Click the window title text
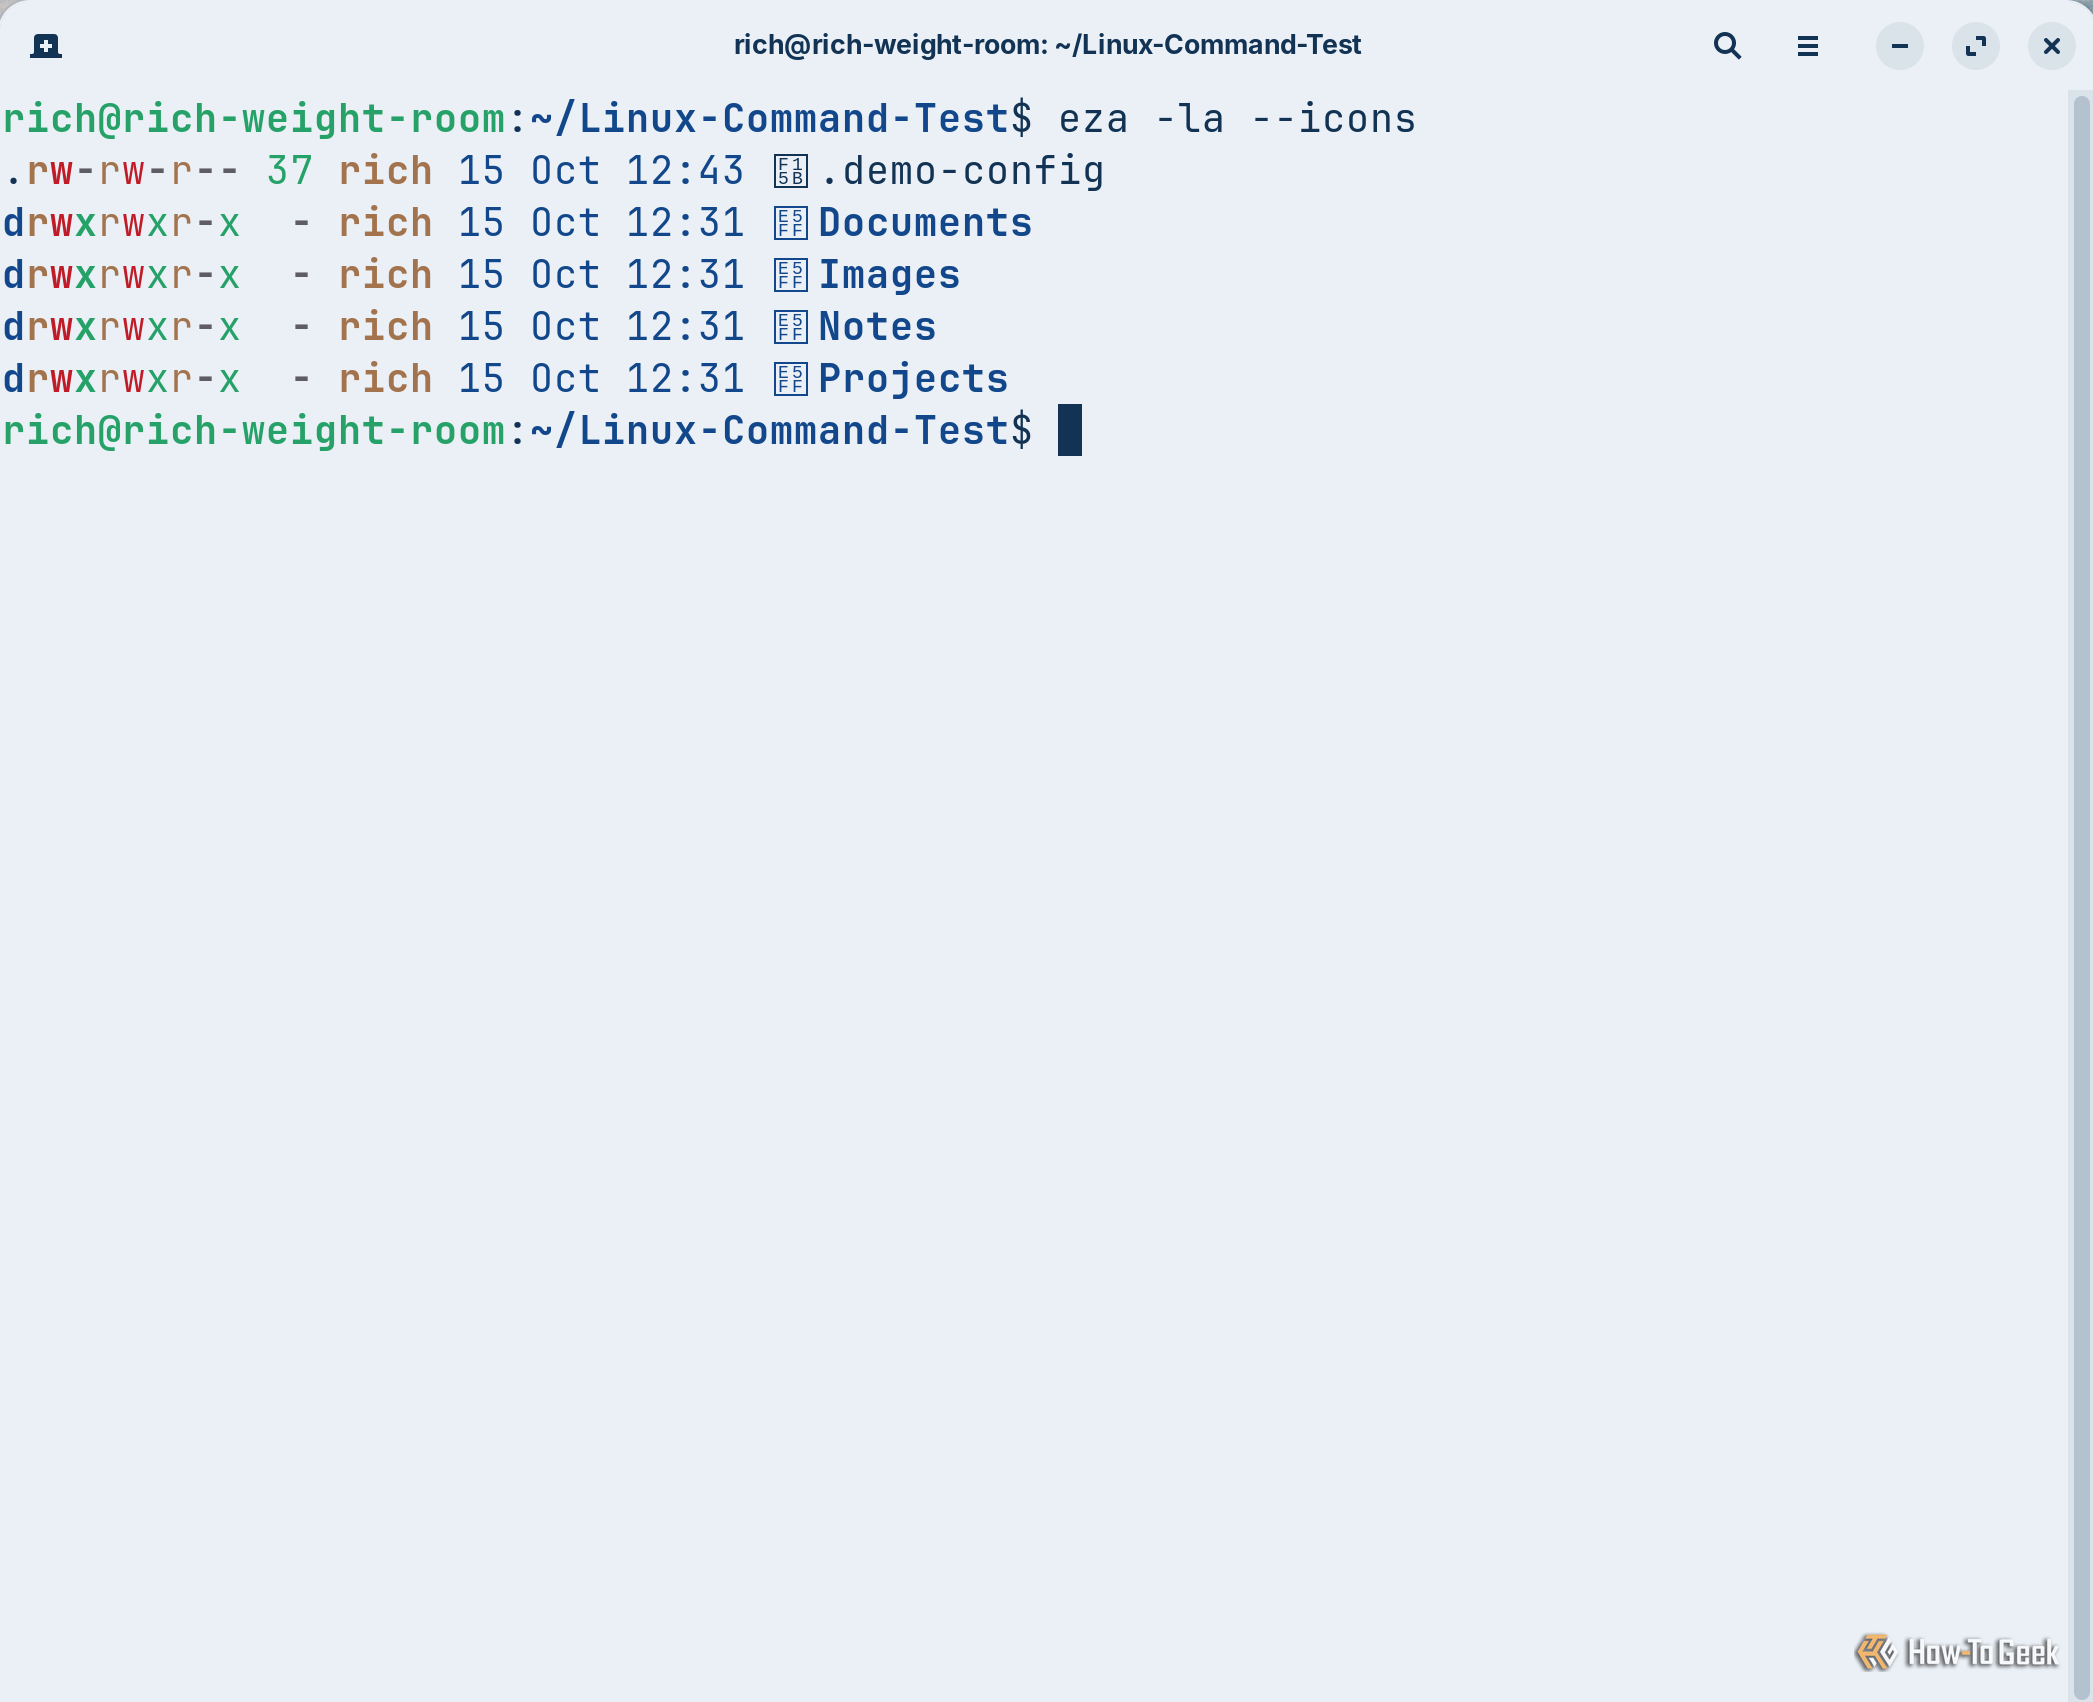Image resolution: width=2093 pixels, height=1702 pixels. (x=1047, y=45)
